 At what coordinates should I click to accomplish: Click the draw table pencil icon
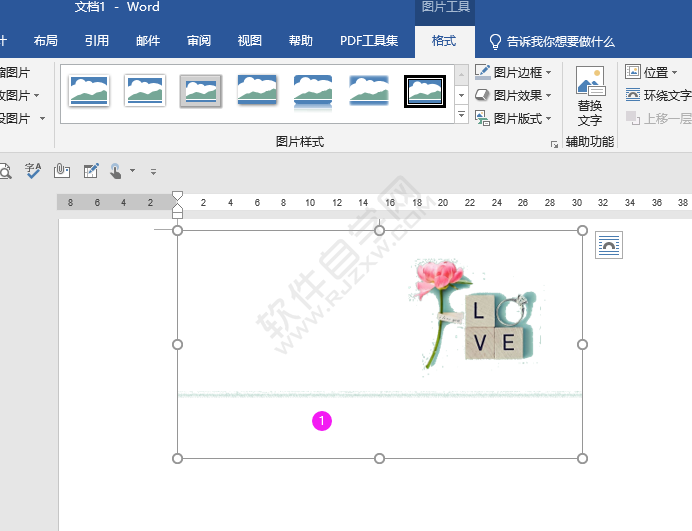tap(91, 171)
